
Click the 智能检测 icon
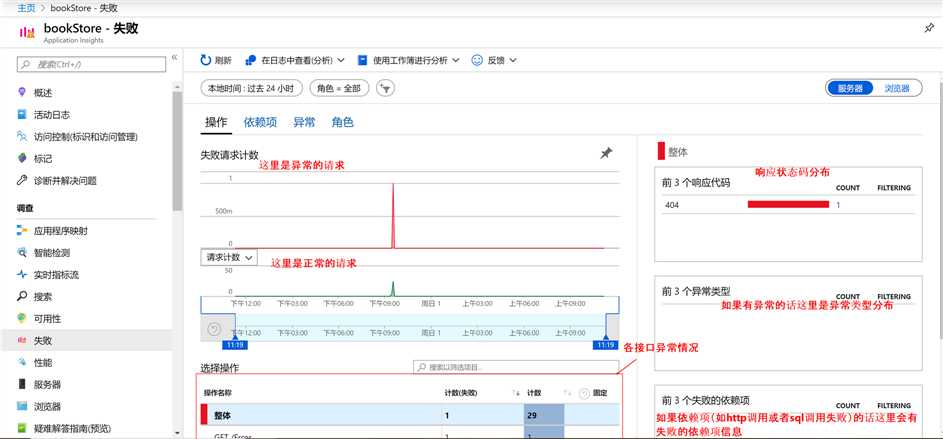[x=22, y=253]
